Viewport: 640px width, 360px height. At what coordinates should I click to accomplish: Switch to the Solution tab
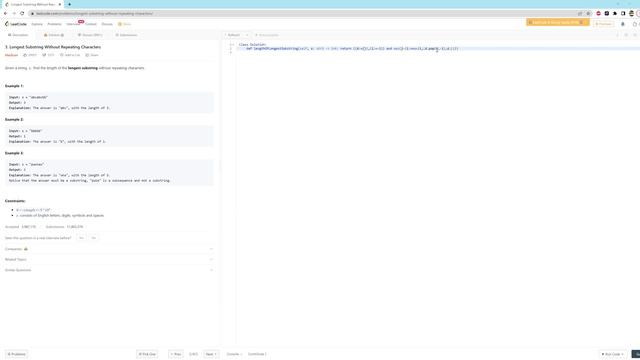tap(54, 35)
